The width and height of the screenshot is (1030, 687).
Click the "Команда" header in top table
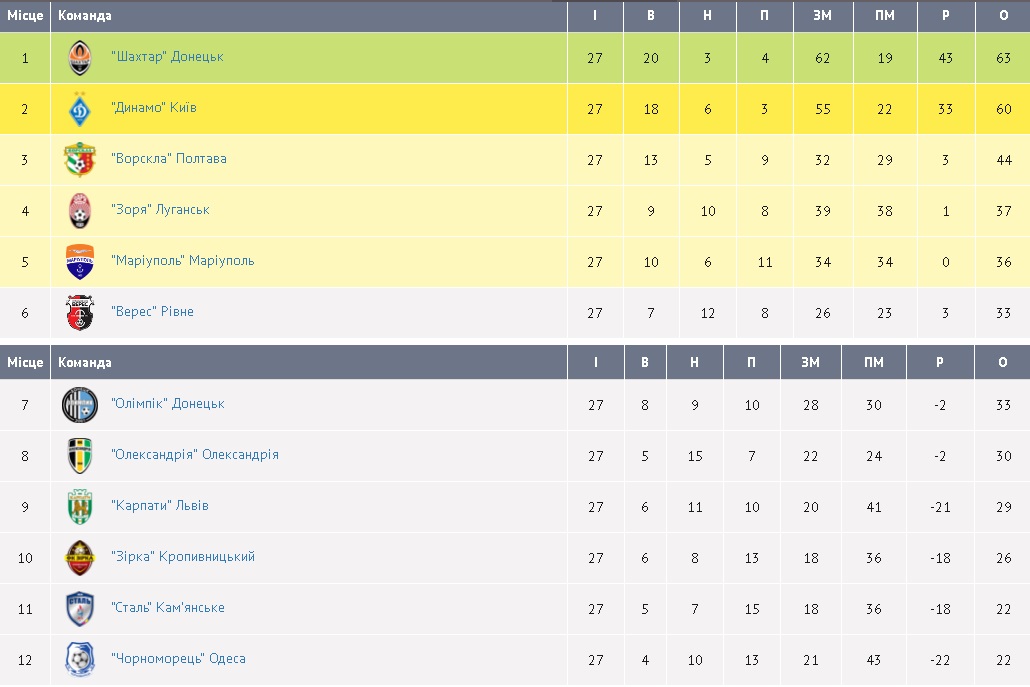click(x=85, y=16)
